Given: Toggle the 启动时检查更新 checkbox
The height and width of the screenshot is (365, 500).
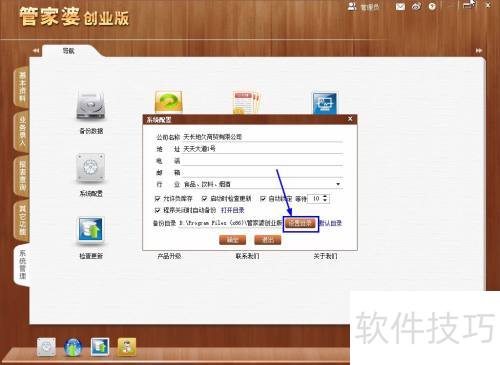Looking at the screenshot, I should tap(205, 199).
